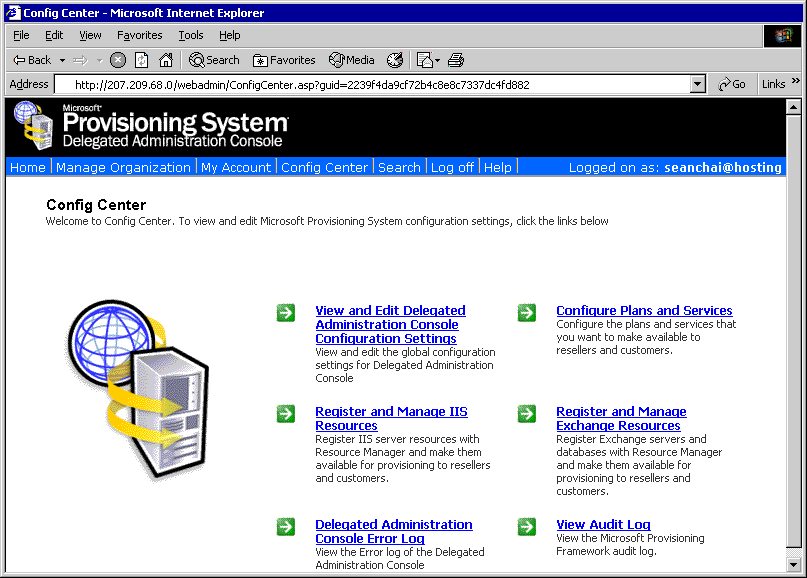Open the Forward button history dropdown arrow

click(x=99, y=60)
